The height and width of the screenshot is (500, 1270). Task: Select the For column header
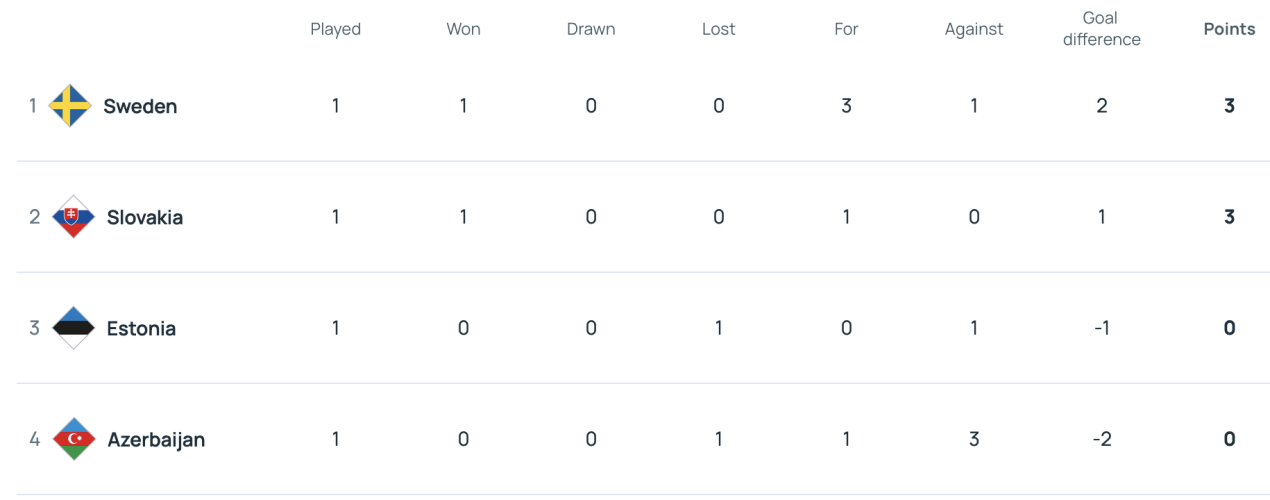tap(846, 29)
